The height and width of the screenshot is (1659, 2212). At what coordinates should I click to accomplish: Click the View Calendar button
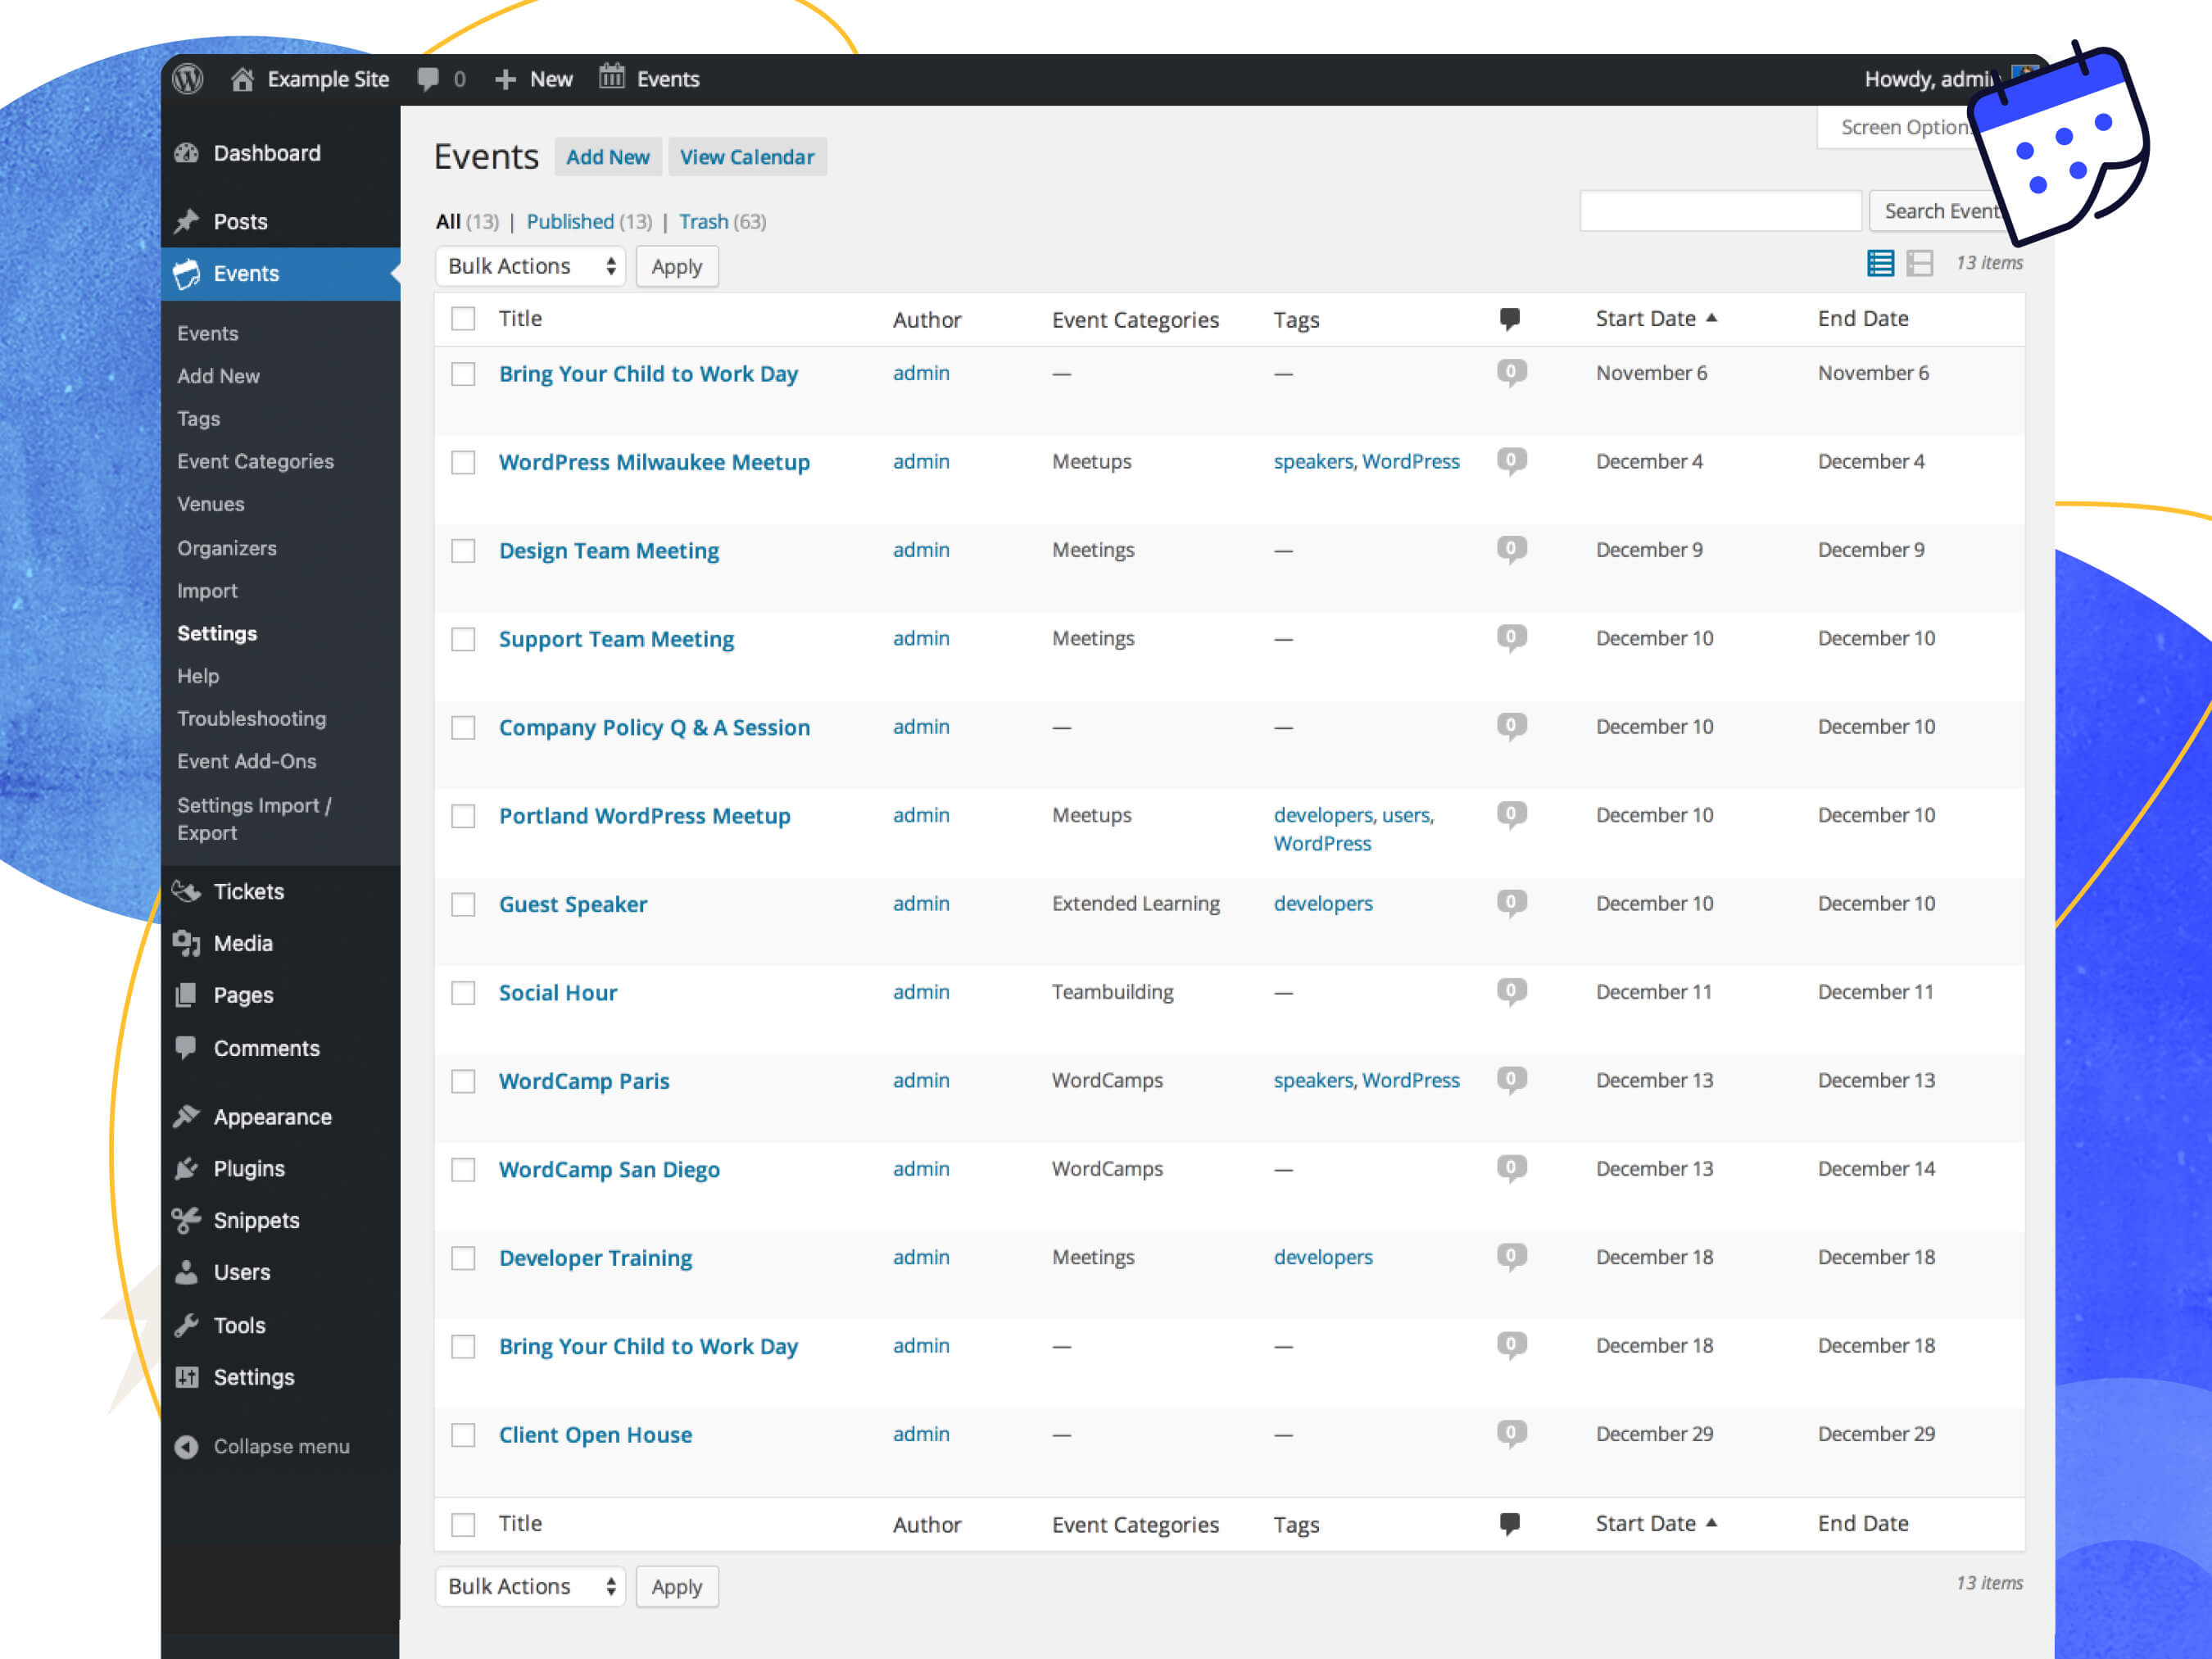pos(746,156)
